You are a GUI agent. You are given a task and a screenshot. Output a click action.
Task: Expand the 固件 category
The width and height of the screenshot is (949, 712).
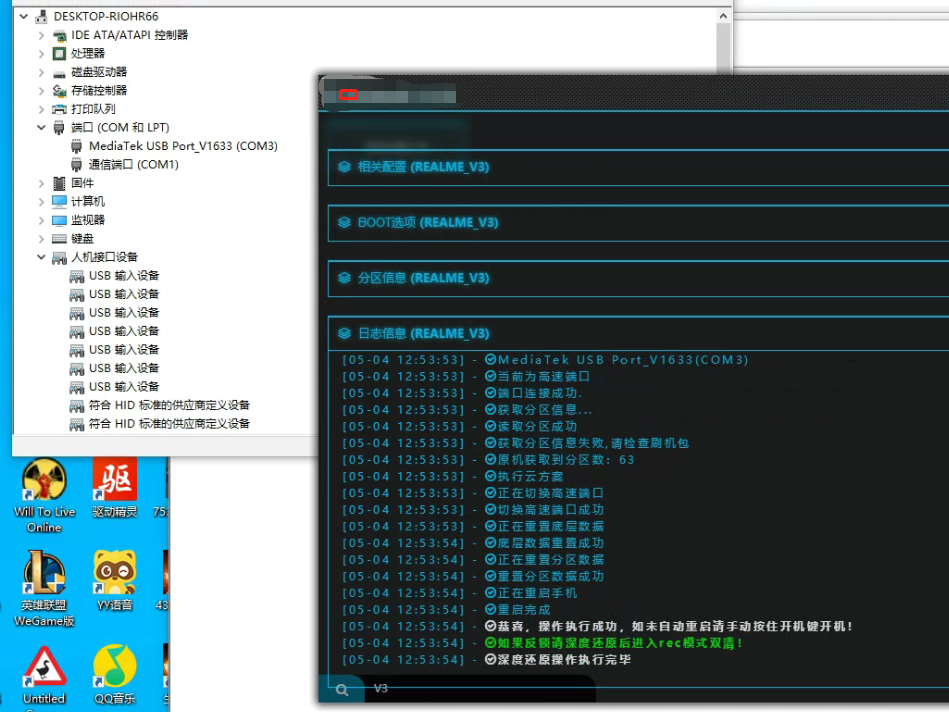[x=41, y=183]
